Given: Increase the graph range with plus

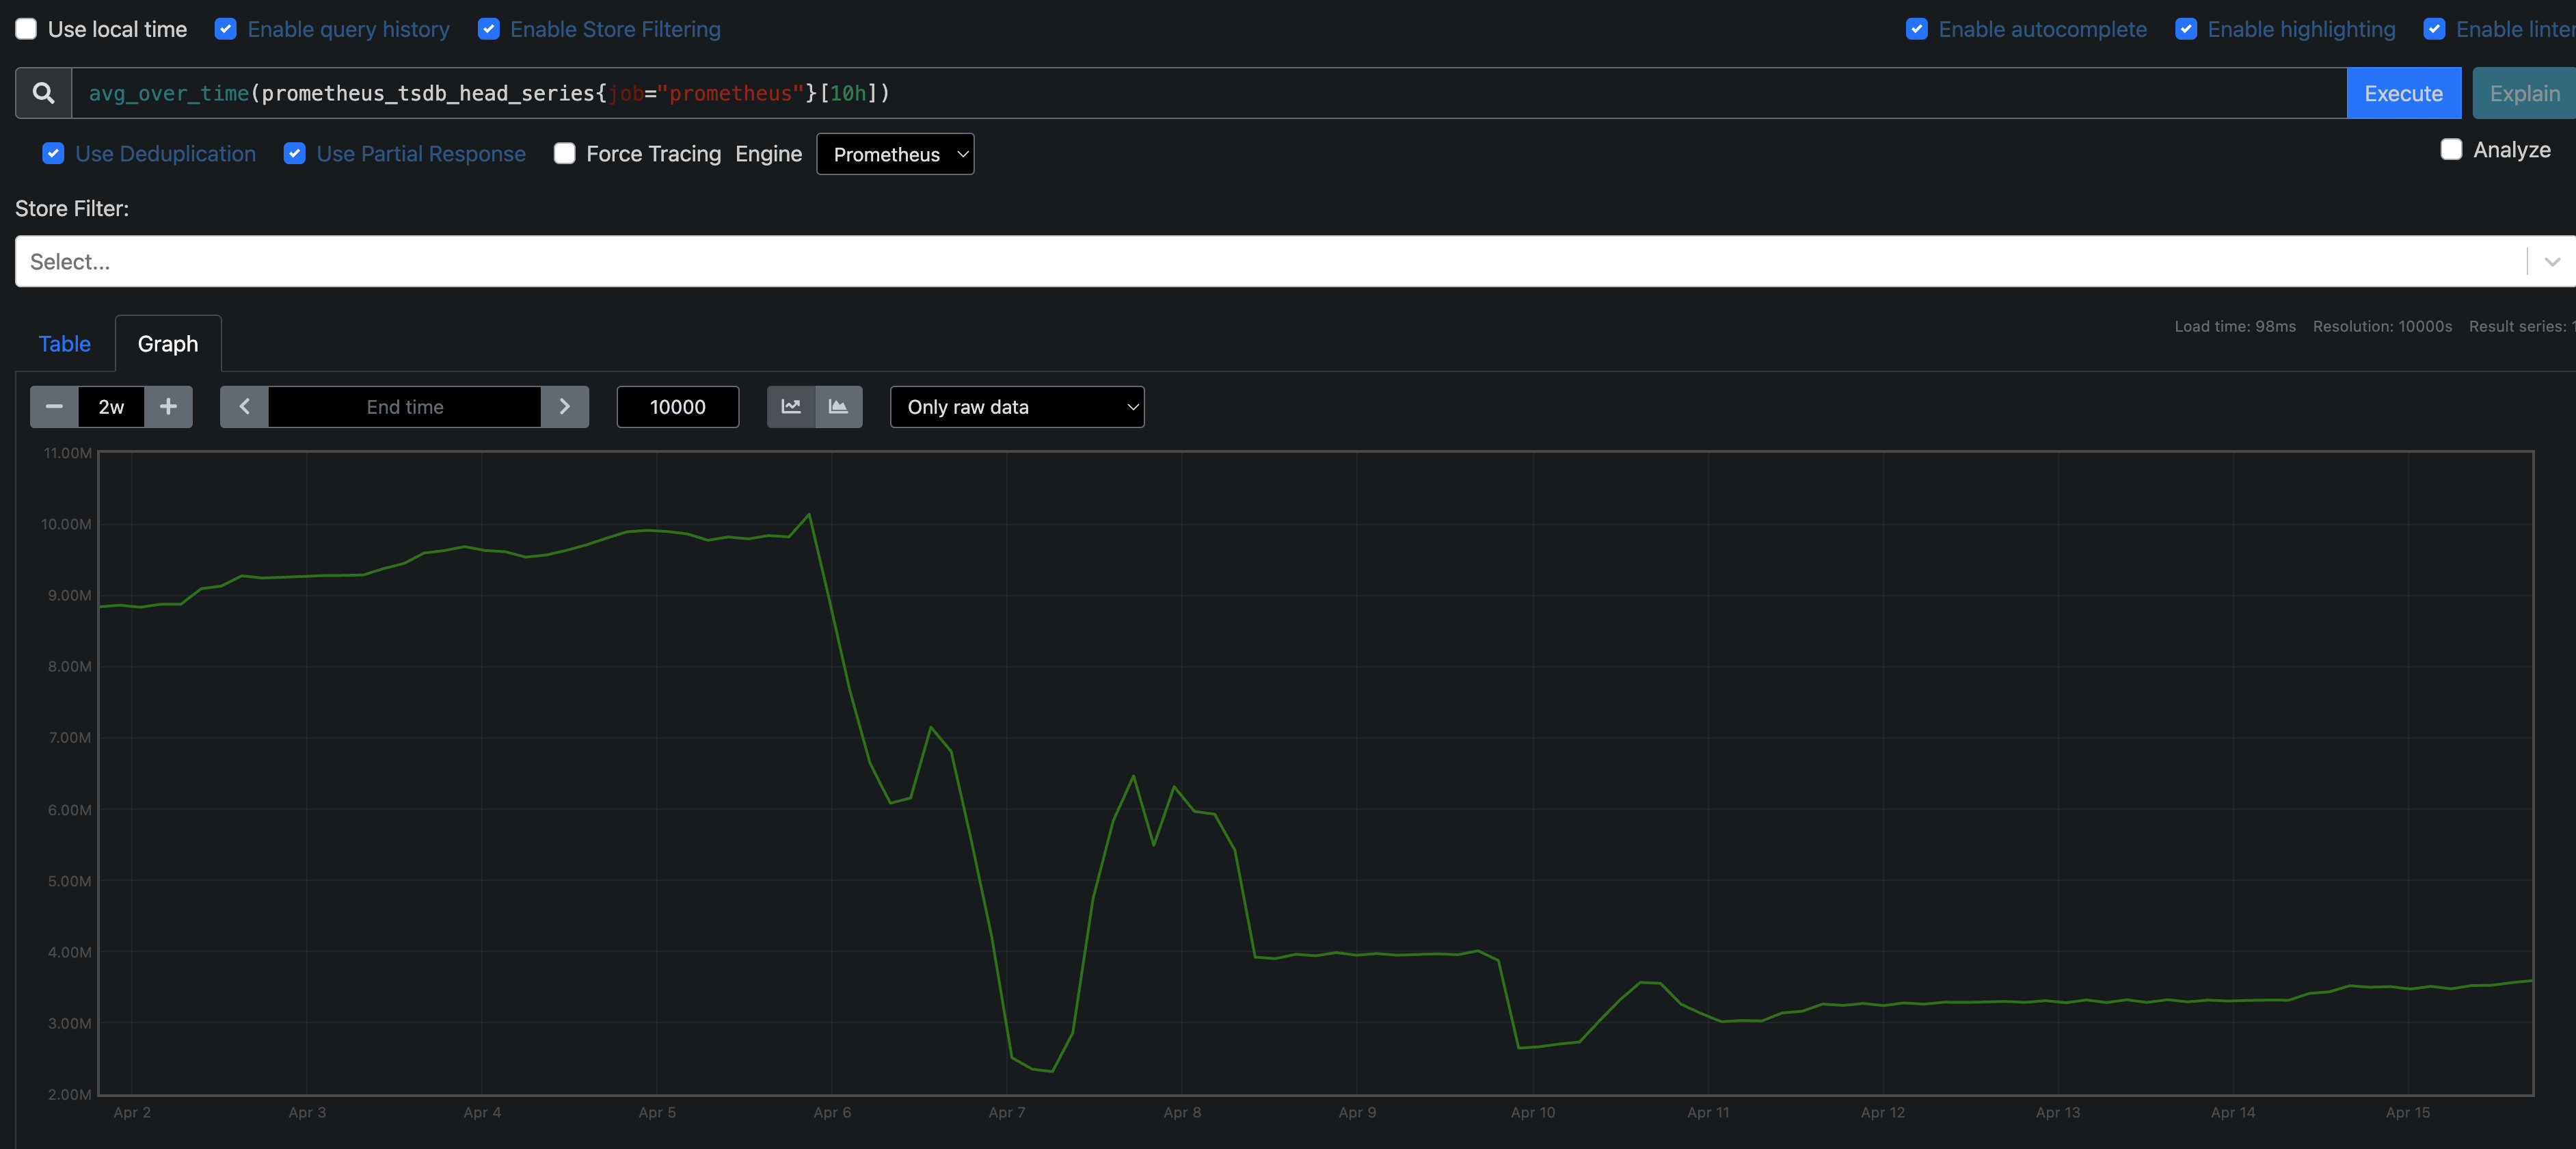Looking at the screenshot, I should point(168,407).
